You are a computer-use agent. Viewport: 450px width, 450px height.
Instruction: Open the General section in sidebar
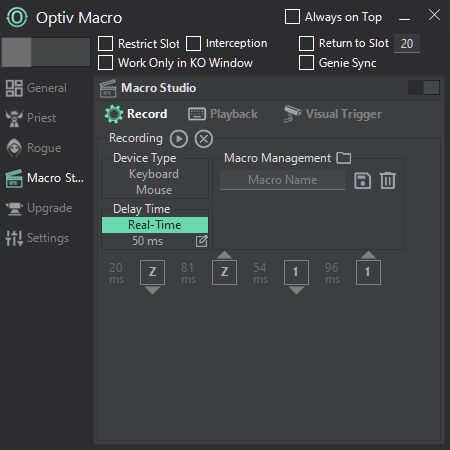37,88
